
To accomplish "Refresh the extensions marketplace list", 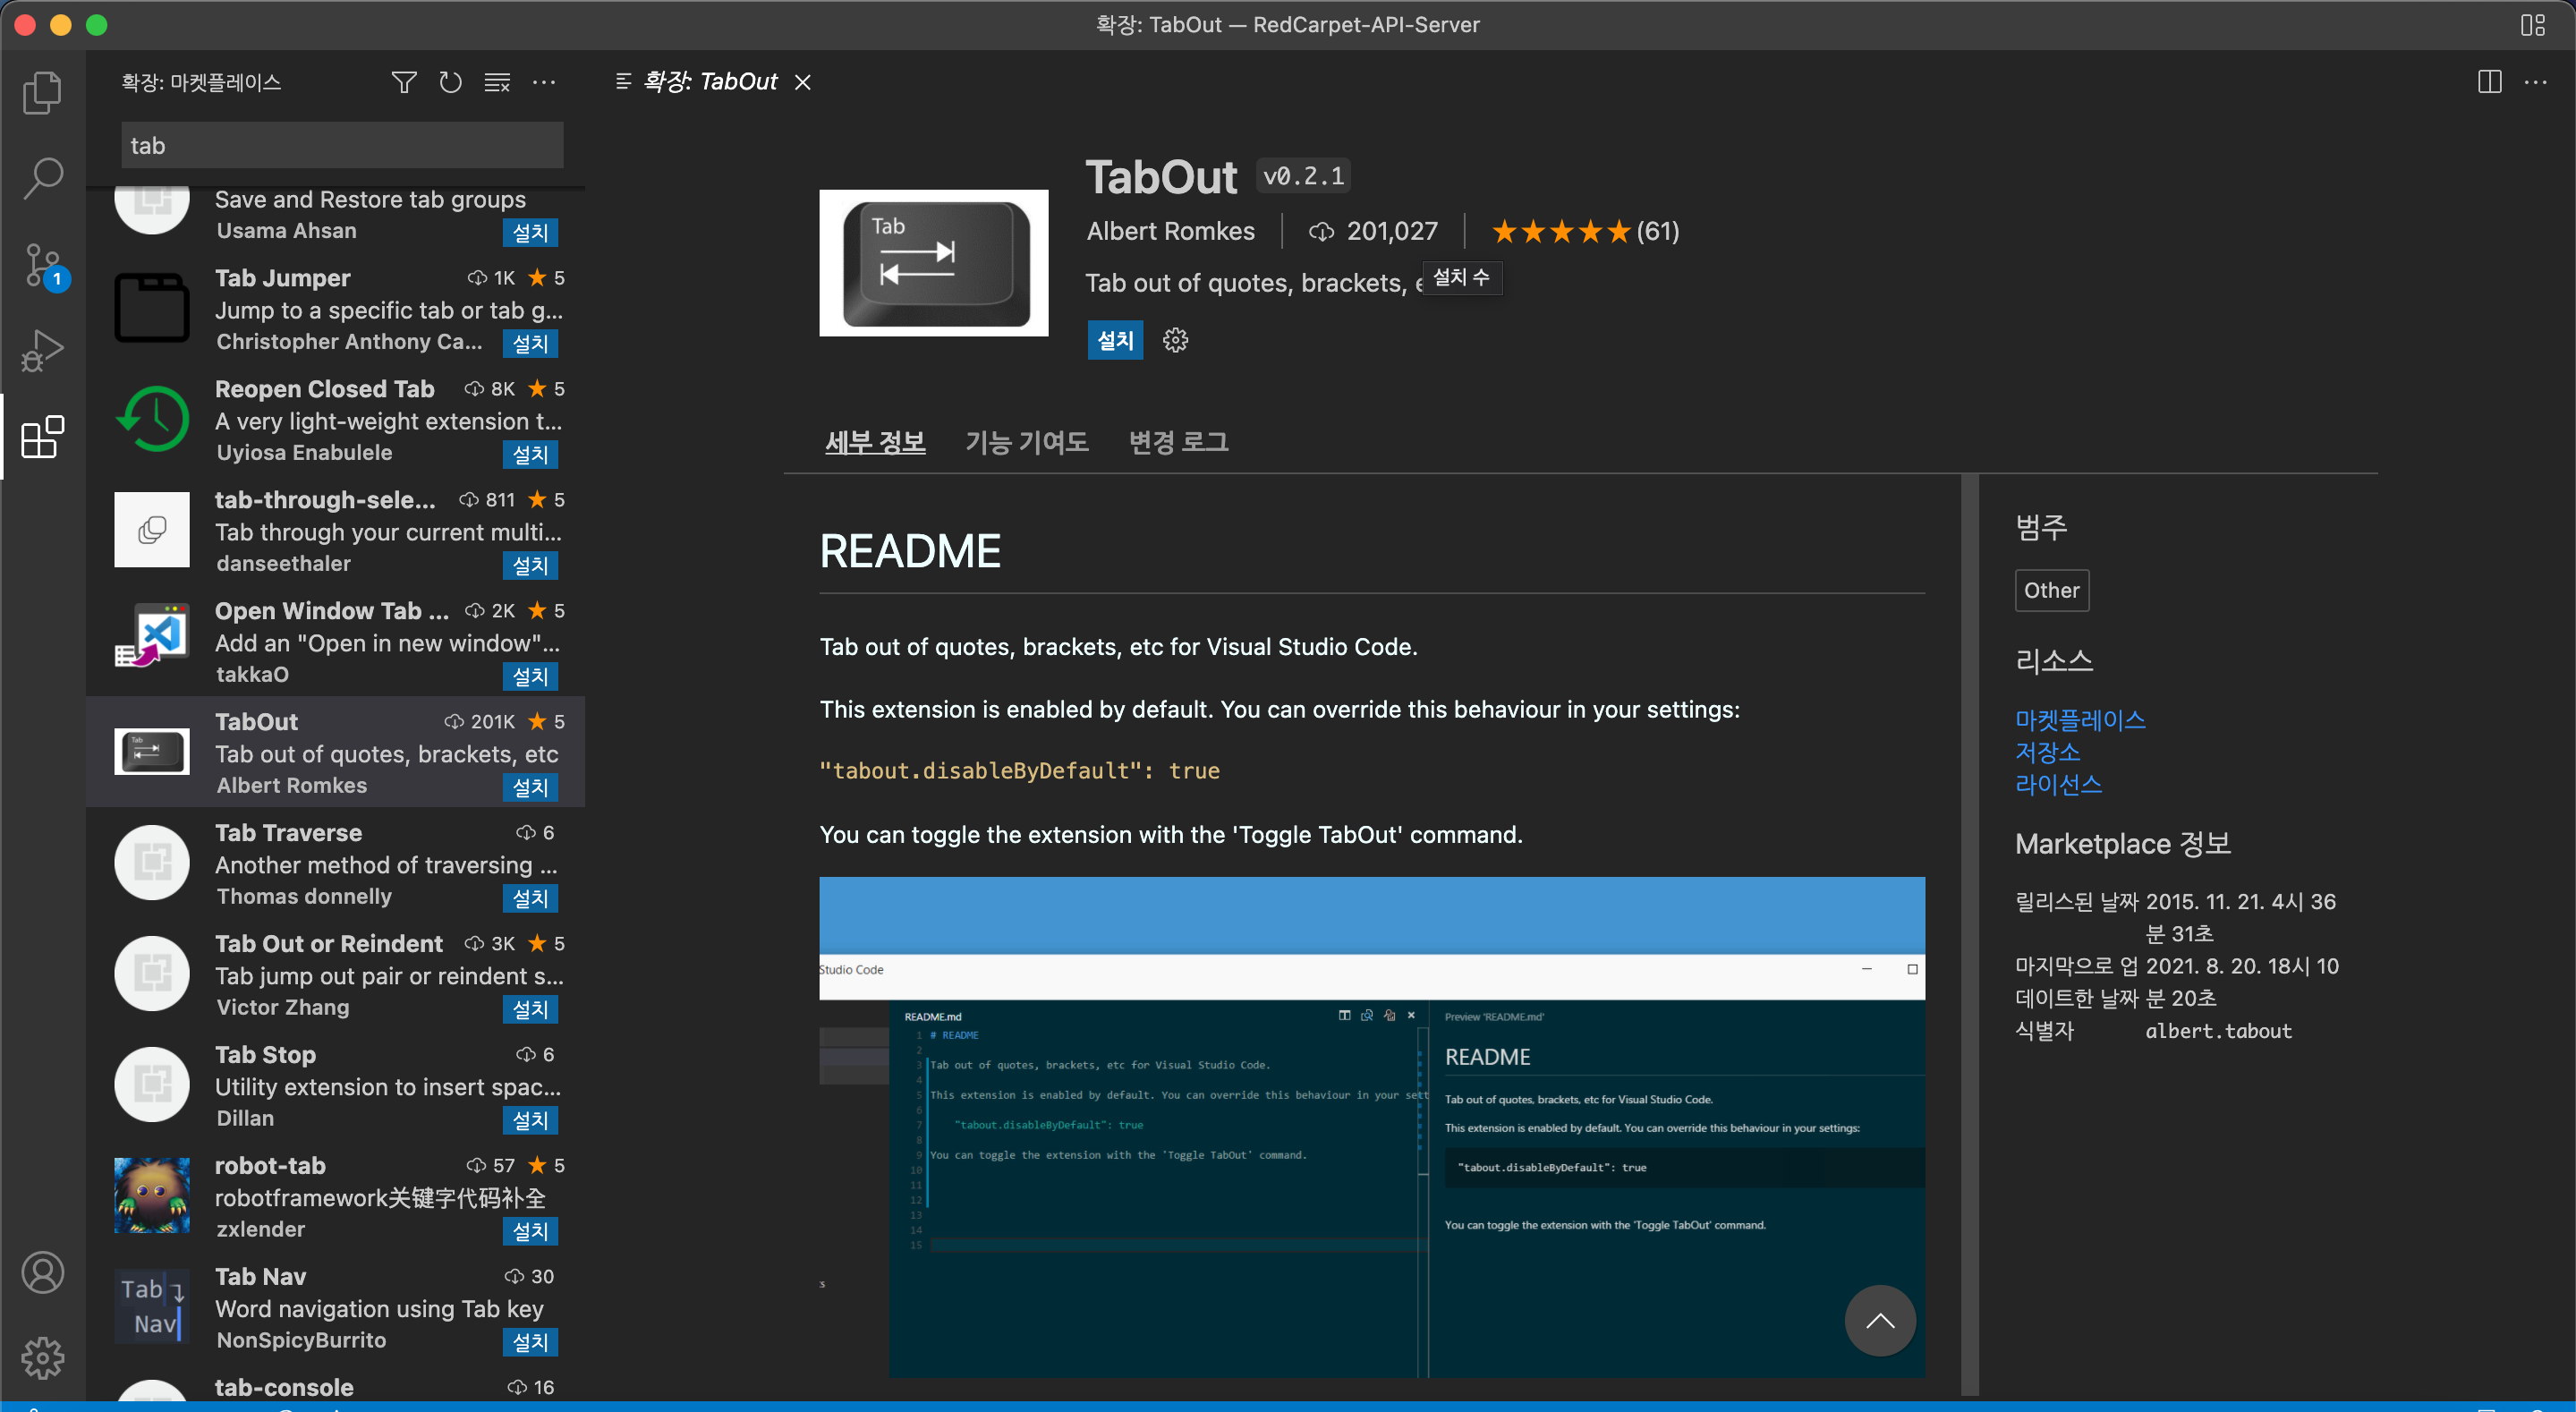I will tap(450, 82).
